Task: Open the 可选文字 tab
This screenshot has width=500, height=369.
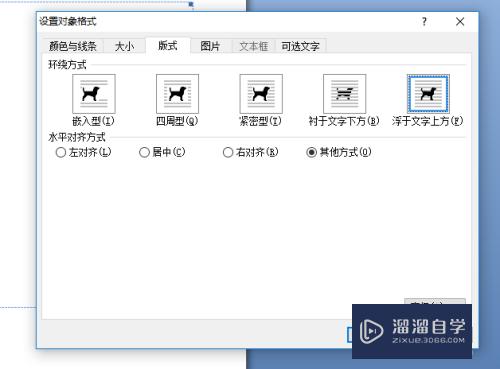Action: pos(300,46)
